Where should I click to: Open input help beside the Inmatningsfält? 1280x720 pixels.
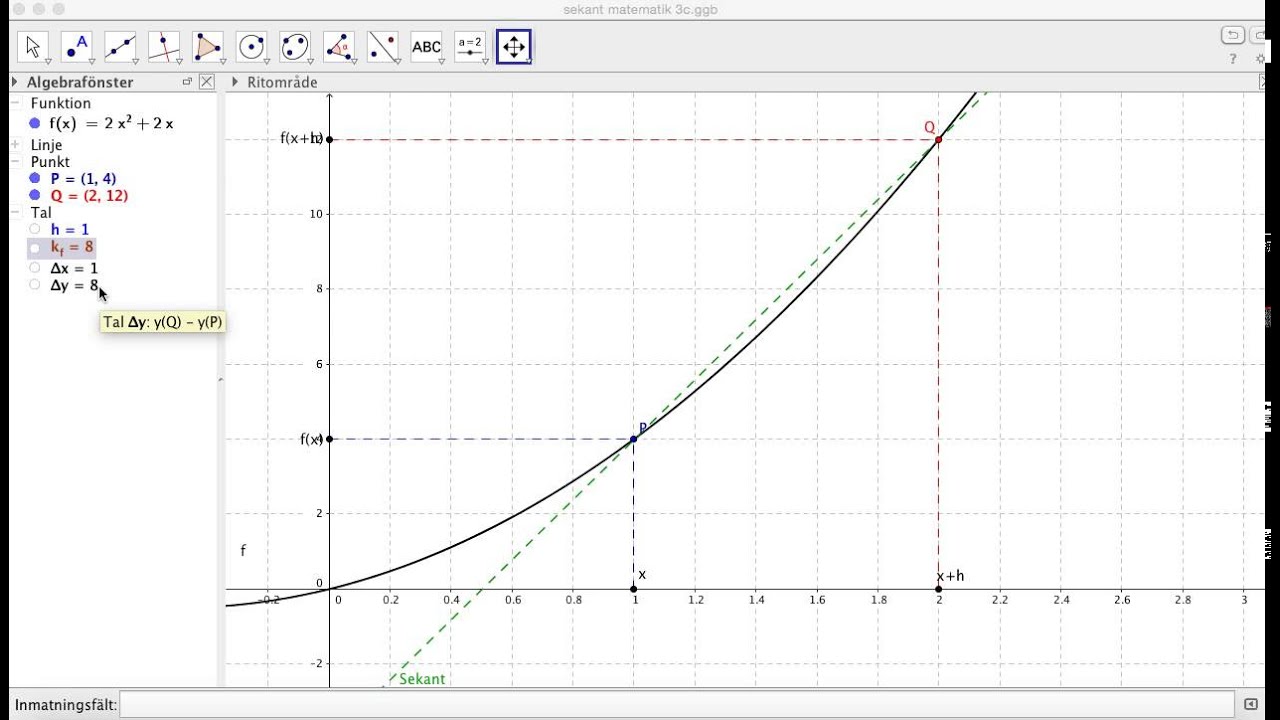pyautogui.click(x=1251, y=704)
